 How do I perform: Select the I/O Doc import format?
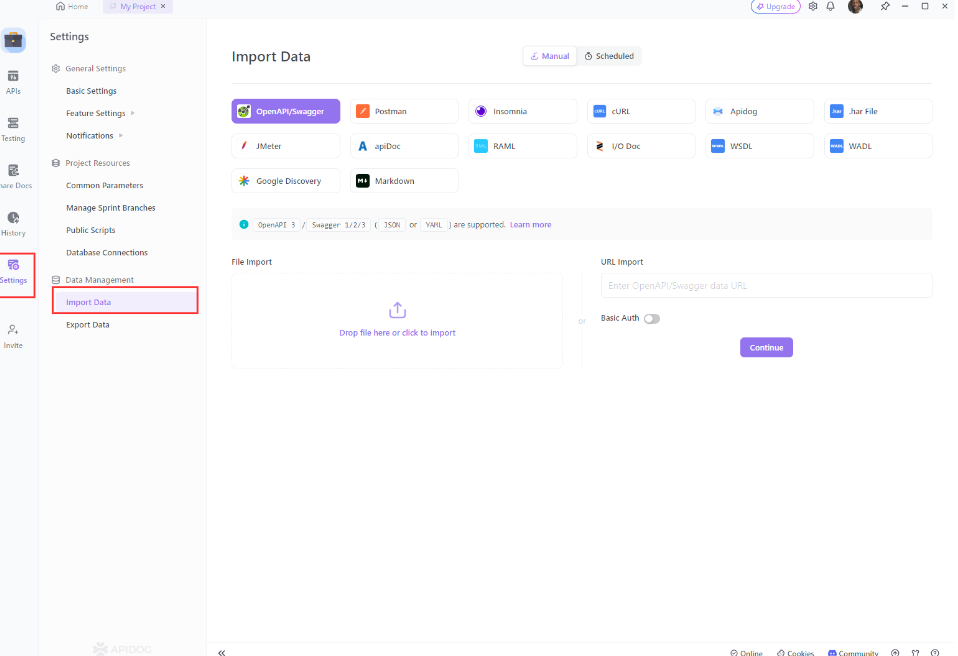(641, 146)
